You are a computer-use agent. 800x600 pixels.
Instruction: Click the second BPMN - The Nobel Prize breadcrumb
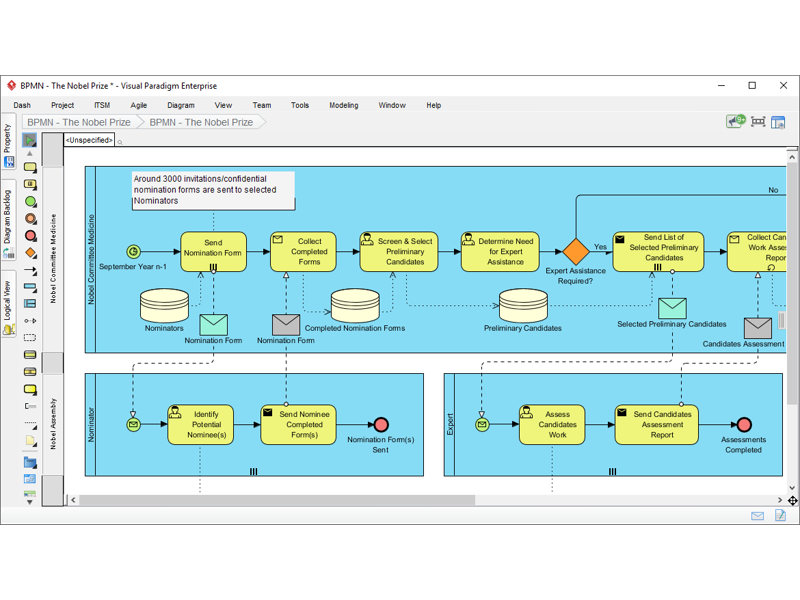point(201,122)
